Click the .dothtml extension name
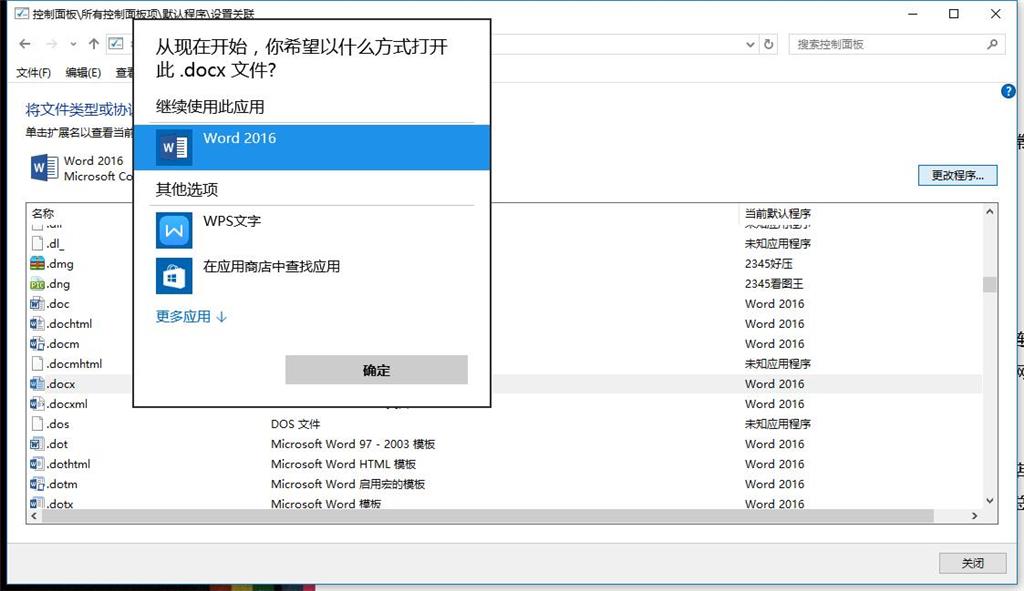 click(69, 464)
